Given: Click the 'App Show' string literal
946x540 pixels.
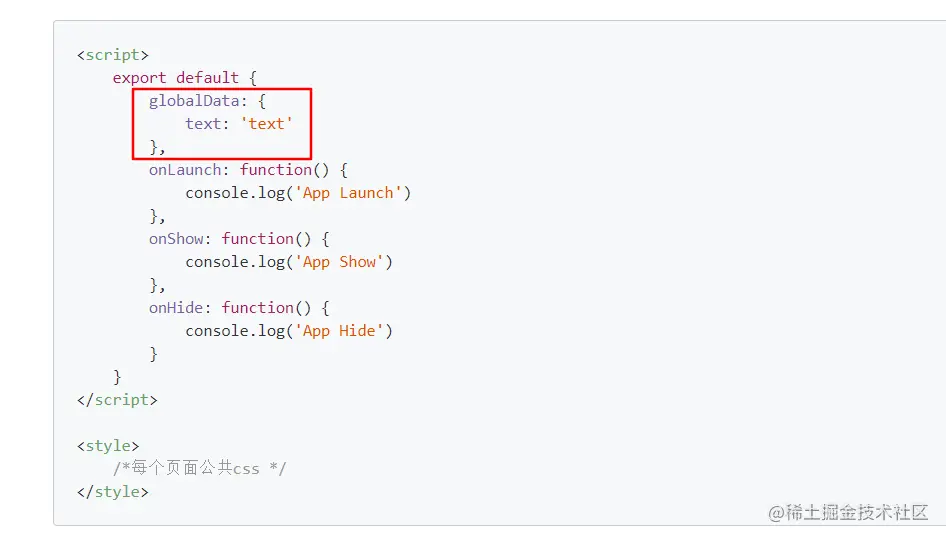Looking at the screenshot, I should tap(339, 262).
